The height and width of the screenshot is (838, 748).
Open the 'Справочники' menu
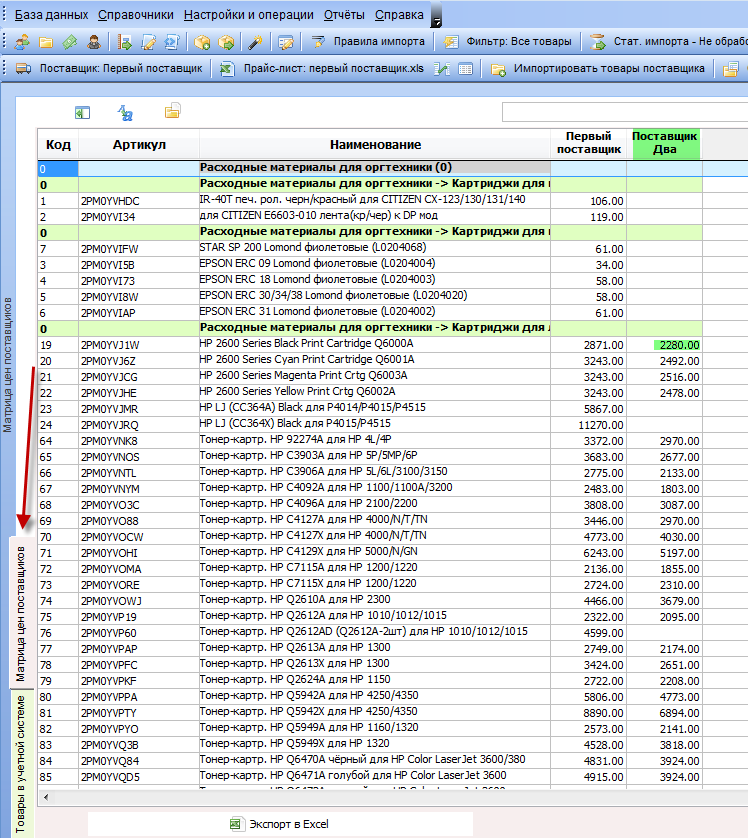pos(136,15)
